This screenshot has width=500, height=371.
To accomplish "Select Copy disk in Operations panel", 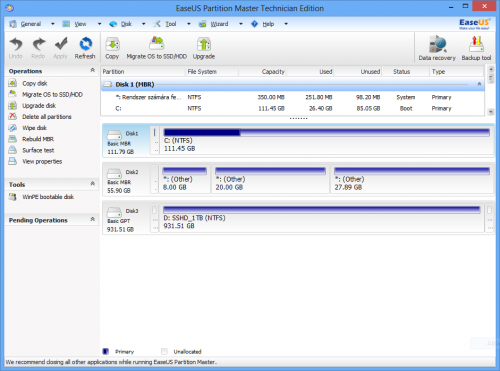I will (35, 83).
